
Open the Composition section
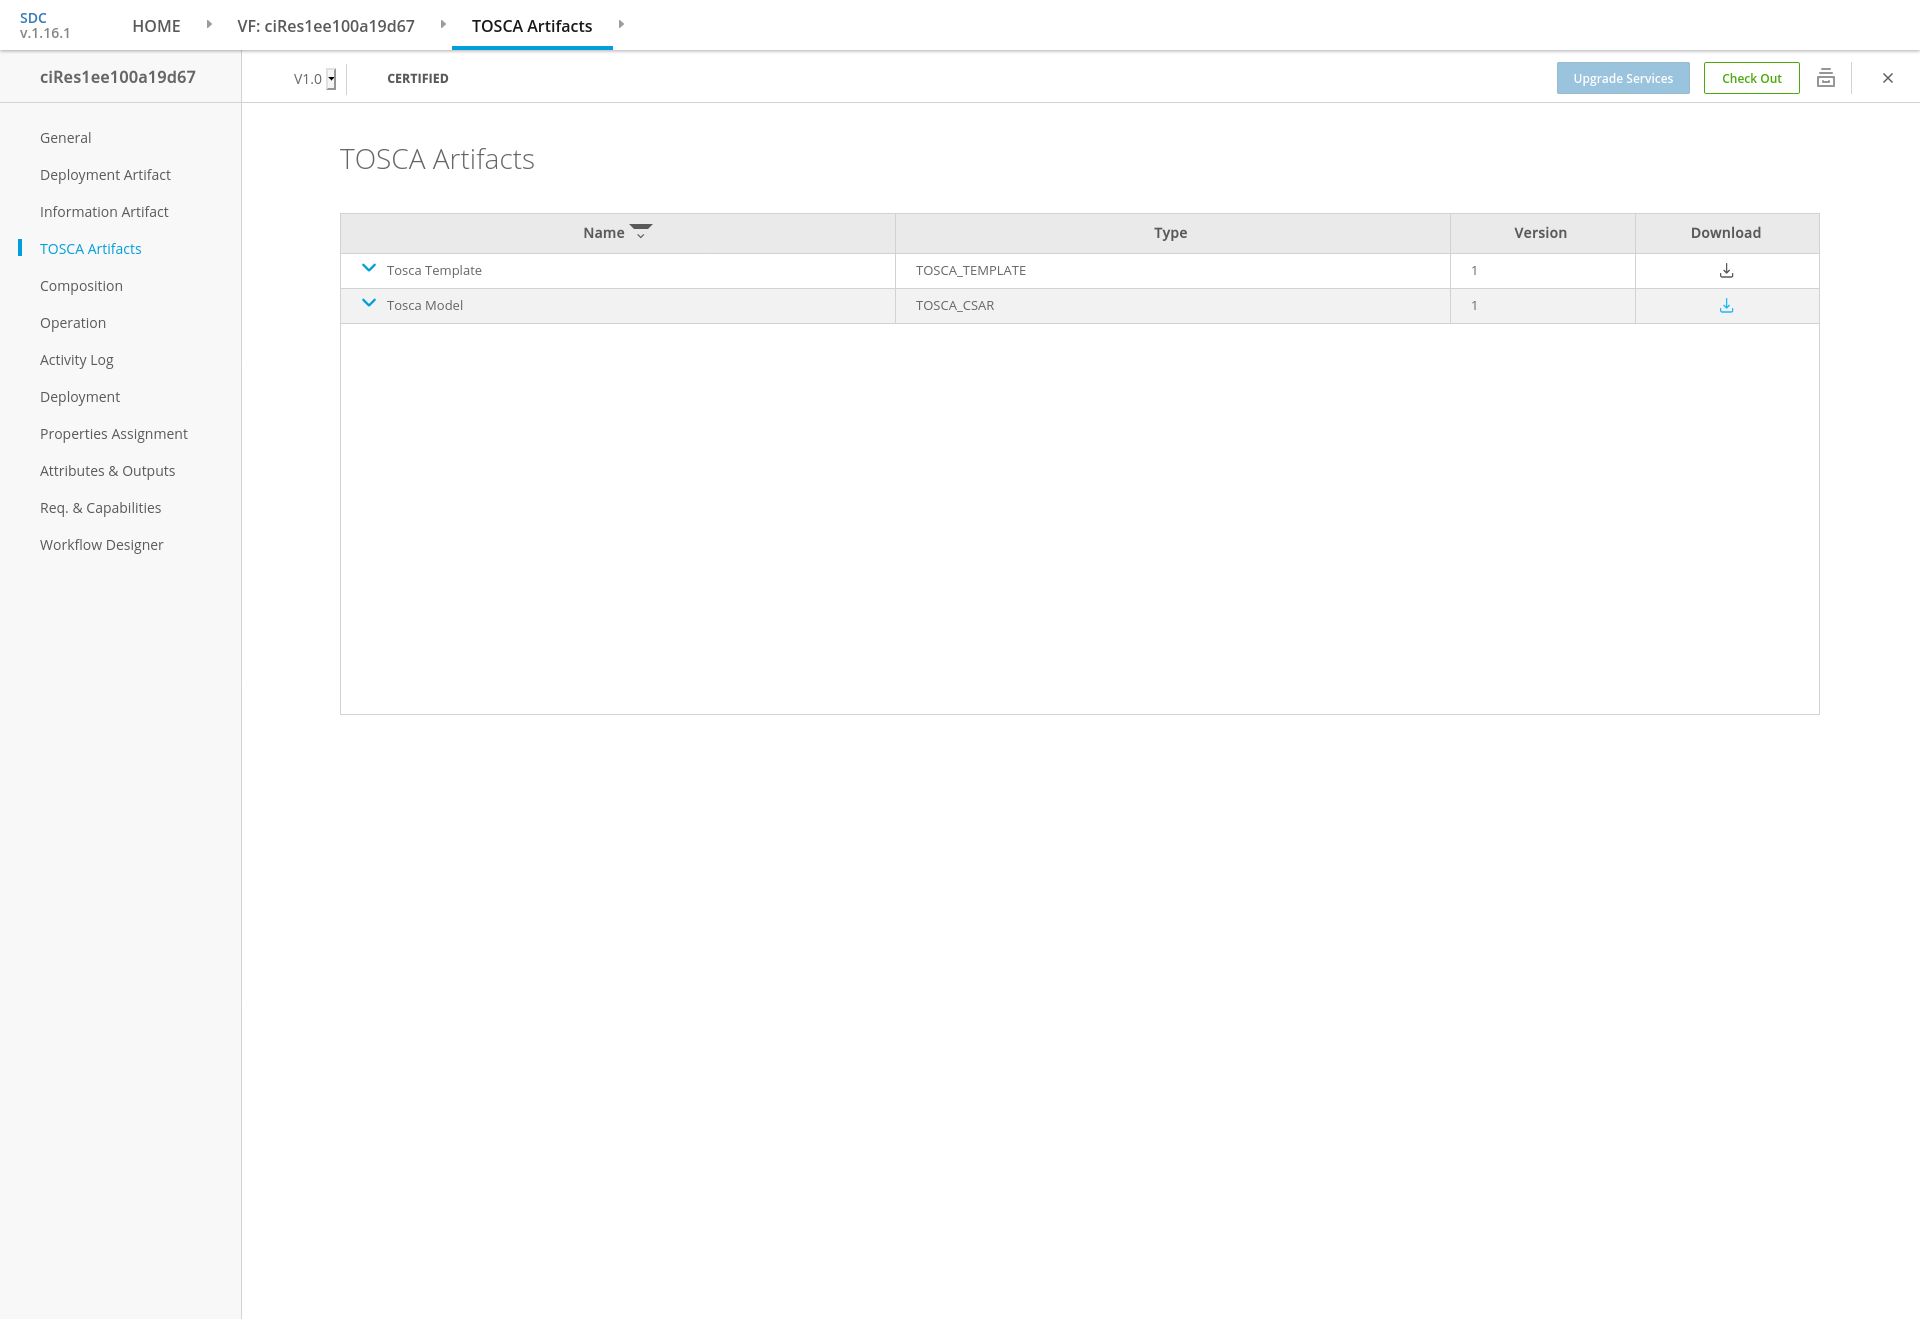[81, 286]
